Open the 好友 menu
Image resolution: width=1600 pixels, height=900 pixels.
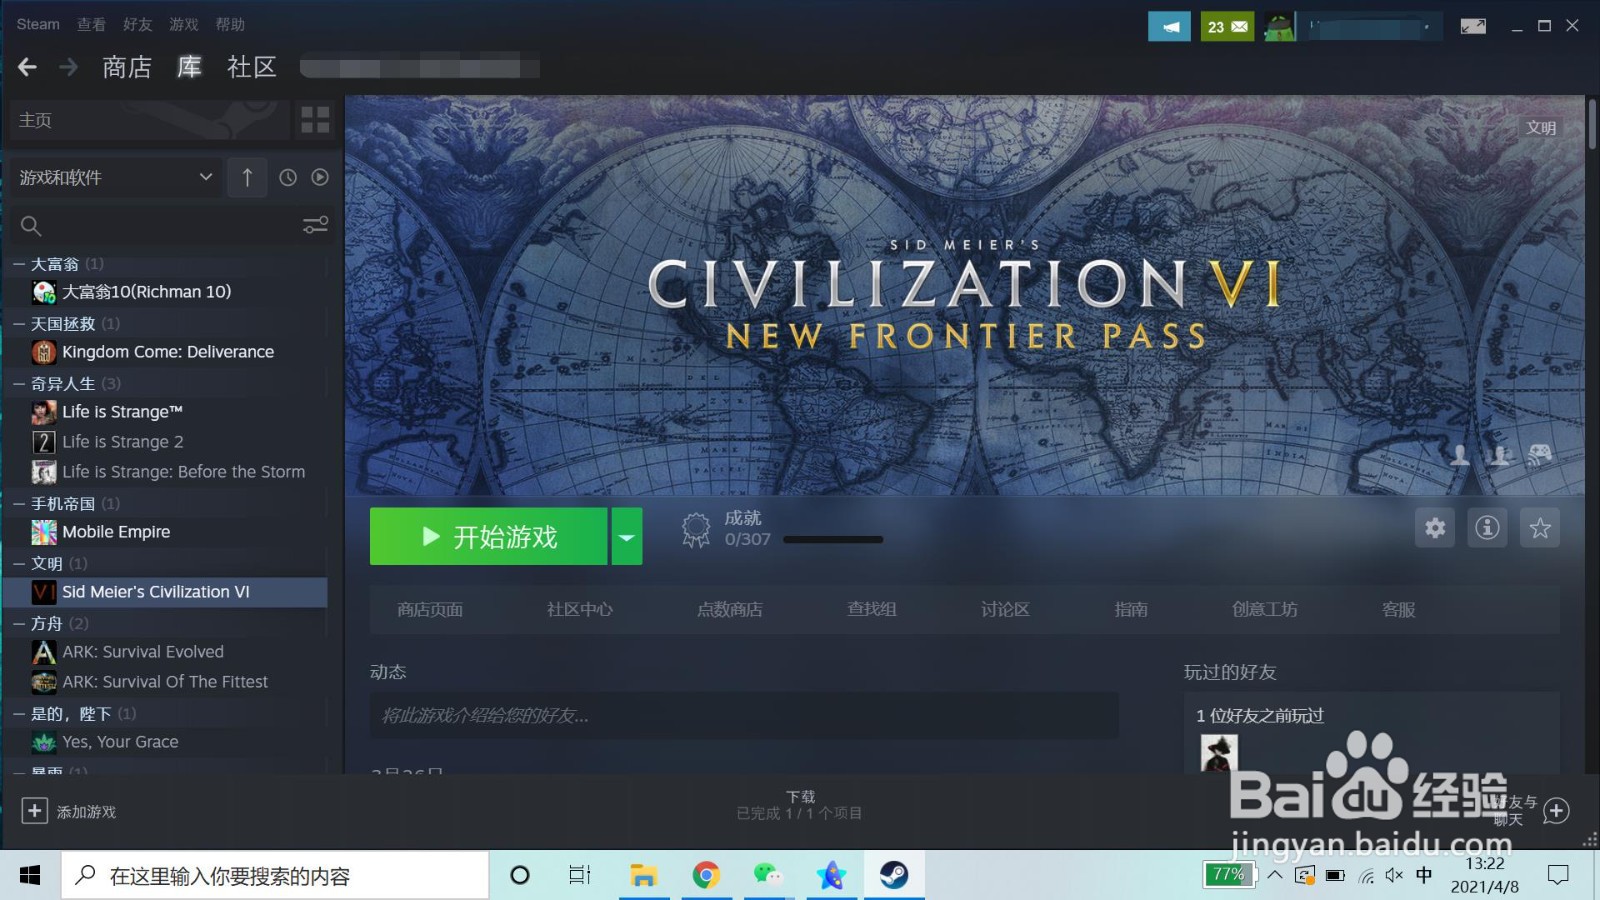point(138,24)
